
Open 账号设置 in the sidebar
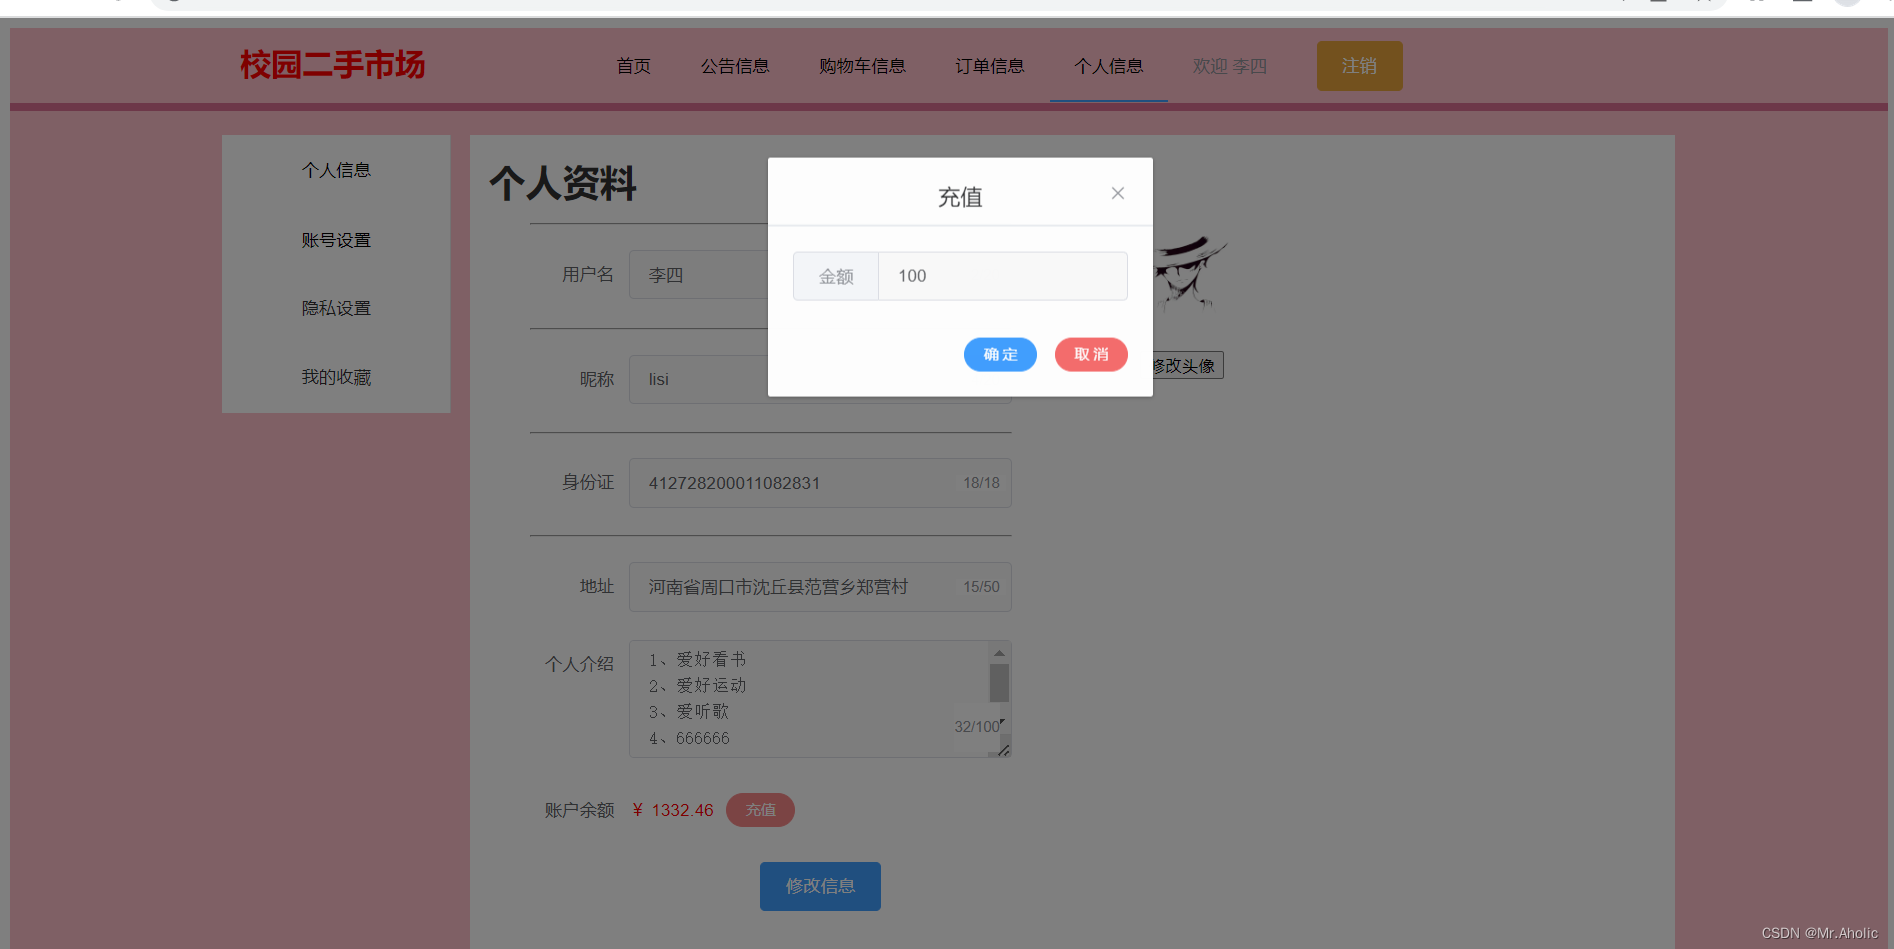[336, 239]
